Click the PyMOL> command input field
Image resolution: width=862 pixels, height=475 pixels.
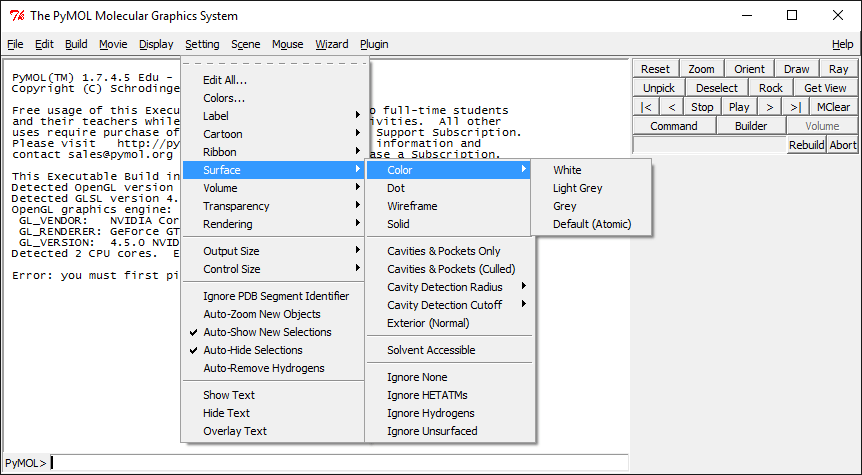(339, 463)
